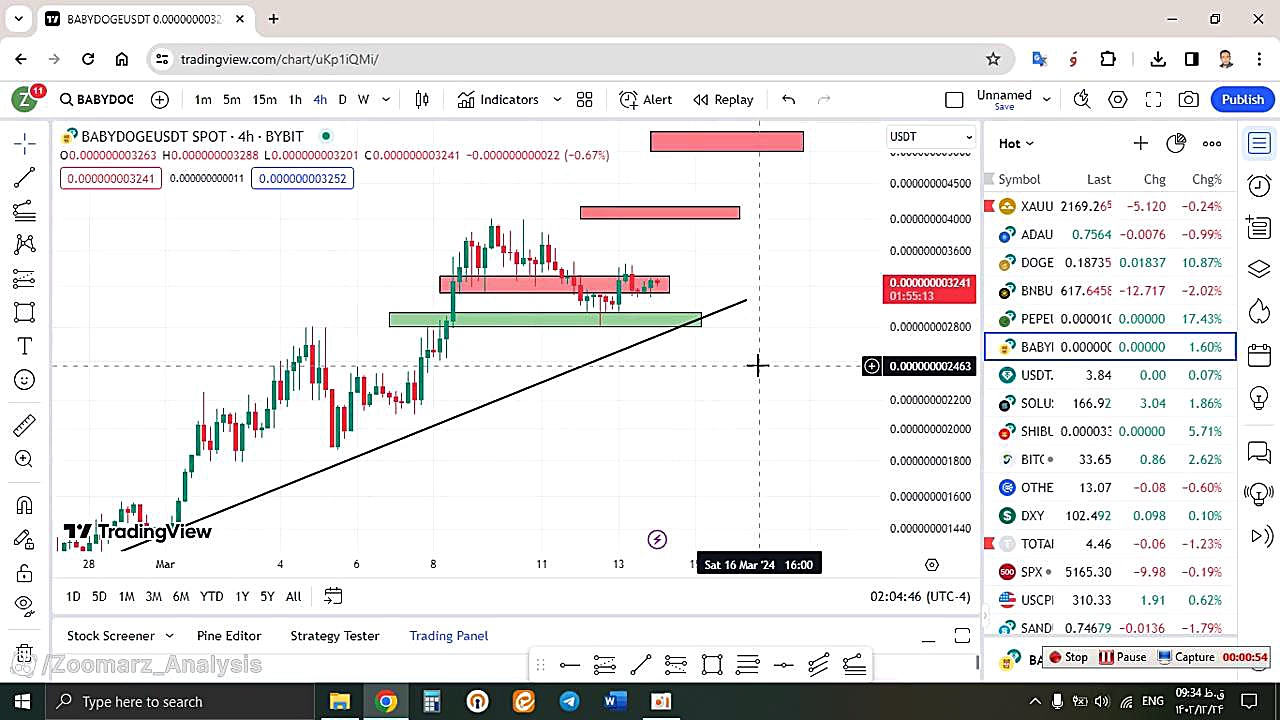Image resolution: width=1280 pixels, height=720 pixels.
Task: Open the chats speech bubble panel
Action: (1259, 452)
